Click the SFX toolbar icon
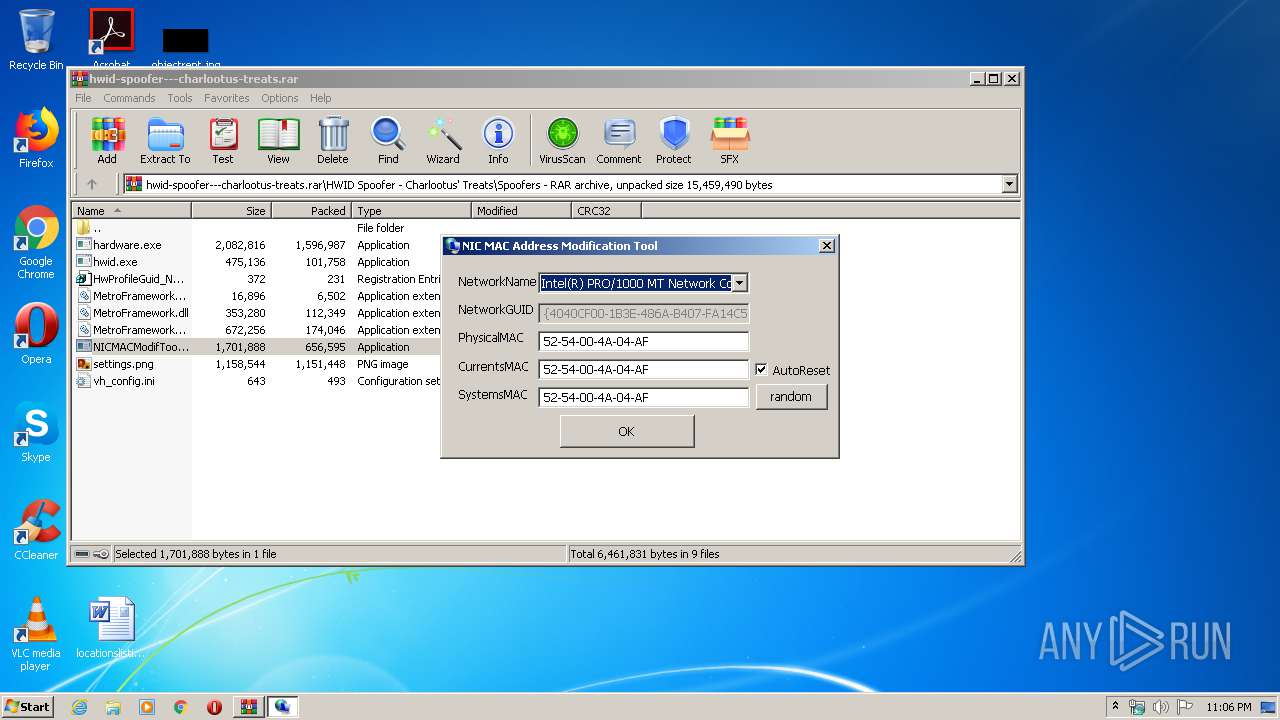Screen dimensions: 1280x720 click(730, 140)
